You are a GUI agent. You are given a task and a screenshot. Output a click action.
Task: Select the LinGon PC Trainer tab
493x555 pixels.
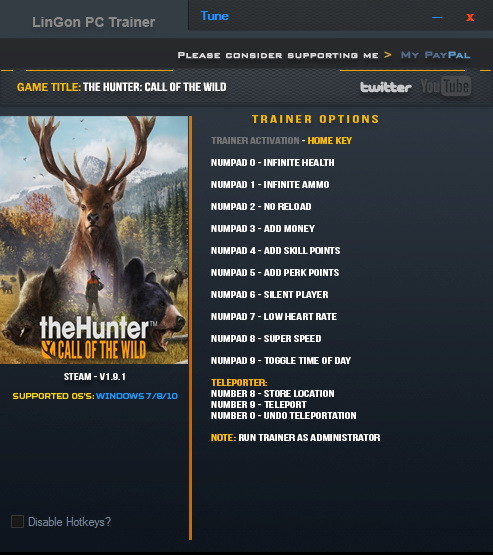pyautogui.click(x=94, y=22)
